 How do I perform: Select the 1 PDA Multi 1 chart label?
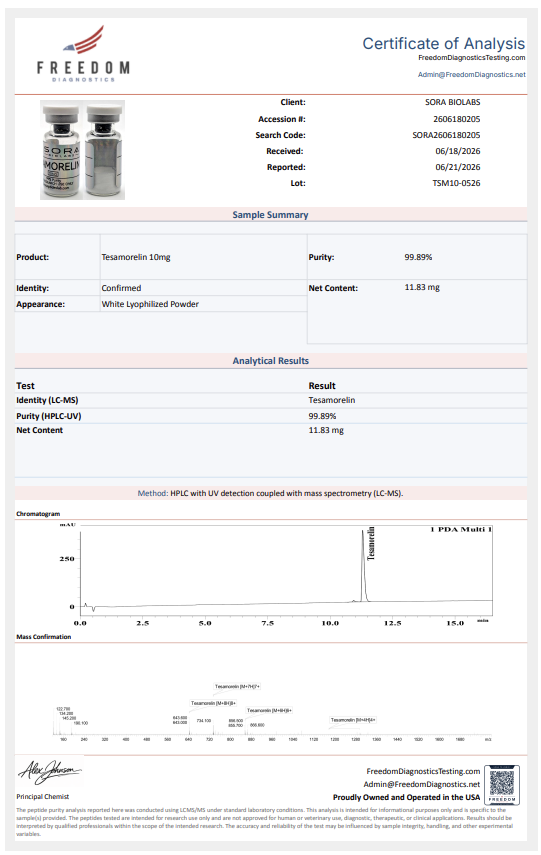point(461,529)
